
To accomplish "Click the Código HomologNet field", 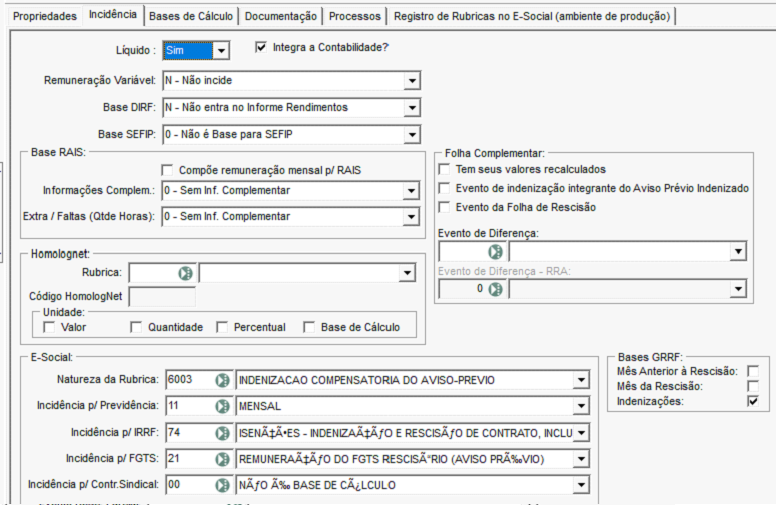I will point(162,297).
